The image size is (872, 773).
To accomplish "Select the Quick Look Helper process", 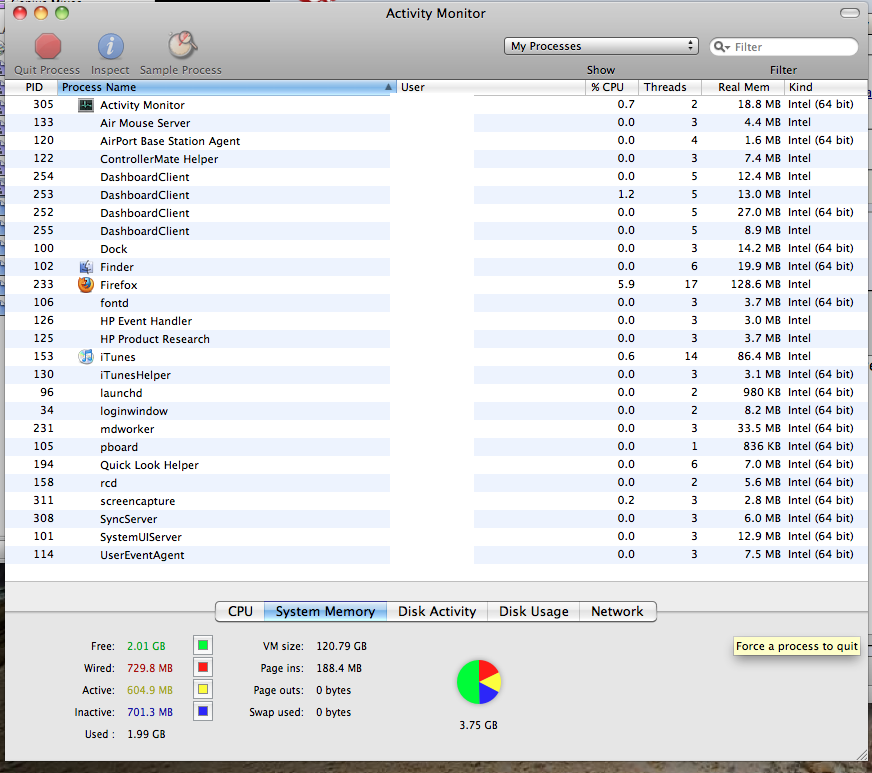I will [436, 465].
